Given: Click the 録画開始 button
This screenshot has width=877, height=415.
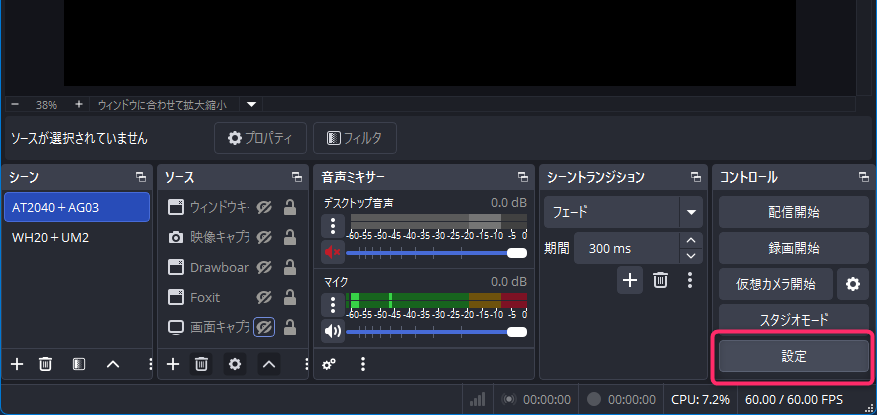Looking at the screenshot, I should 793,248.
